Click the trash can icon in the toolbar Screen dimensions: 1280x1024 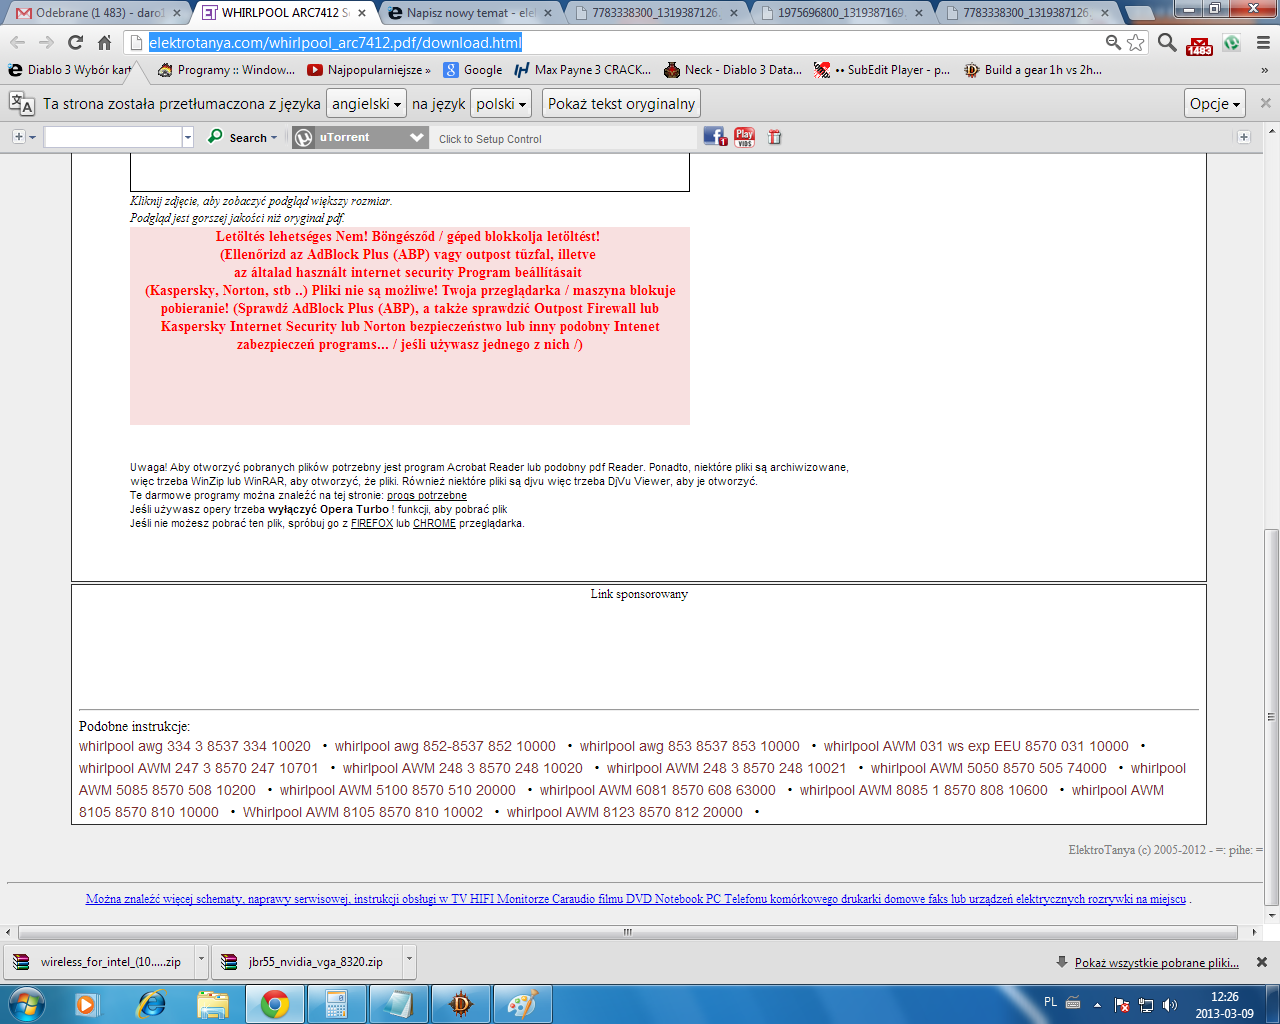pos(774,138)
